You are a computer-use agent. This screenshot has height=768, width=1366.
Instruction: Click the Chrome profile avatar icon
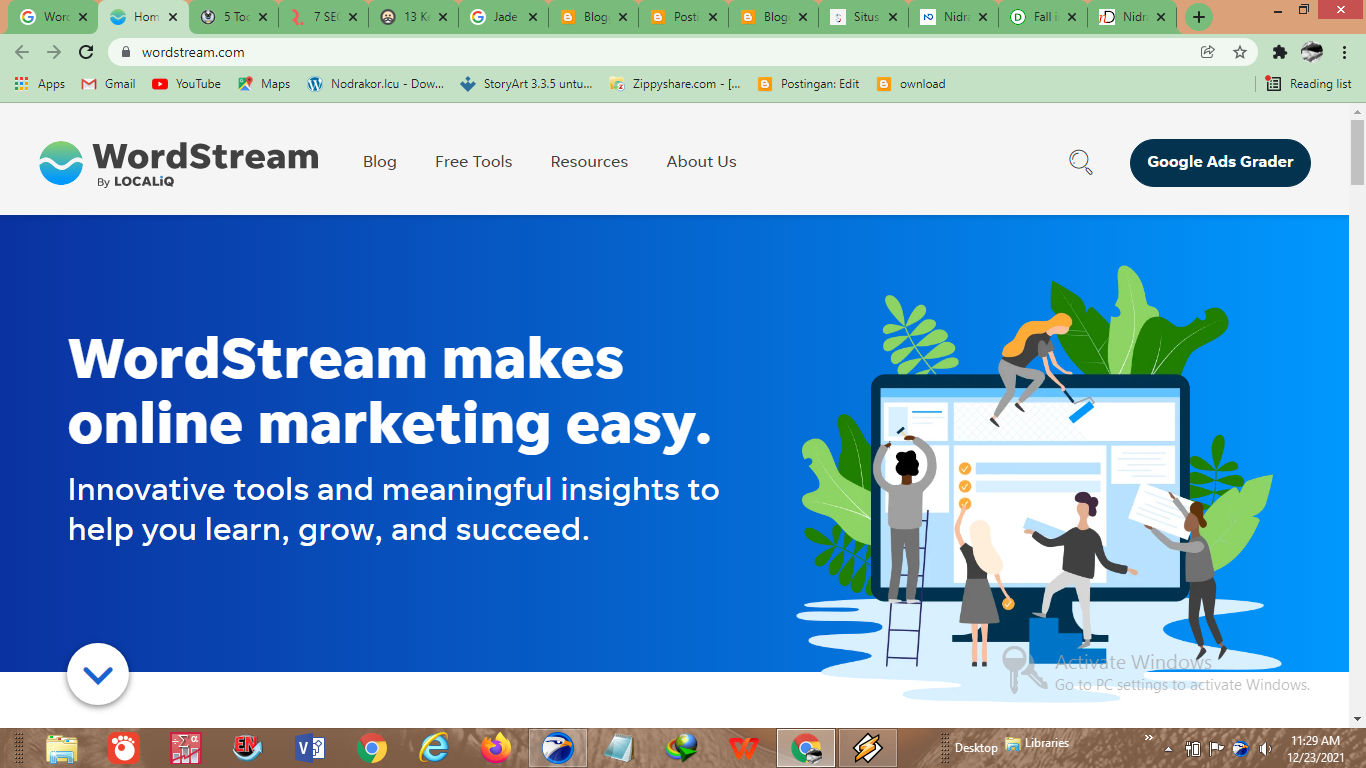(x=1312, y=52)
